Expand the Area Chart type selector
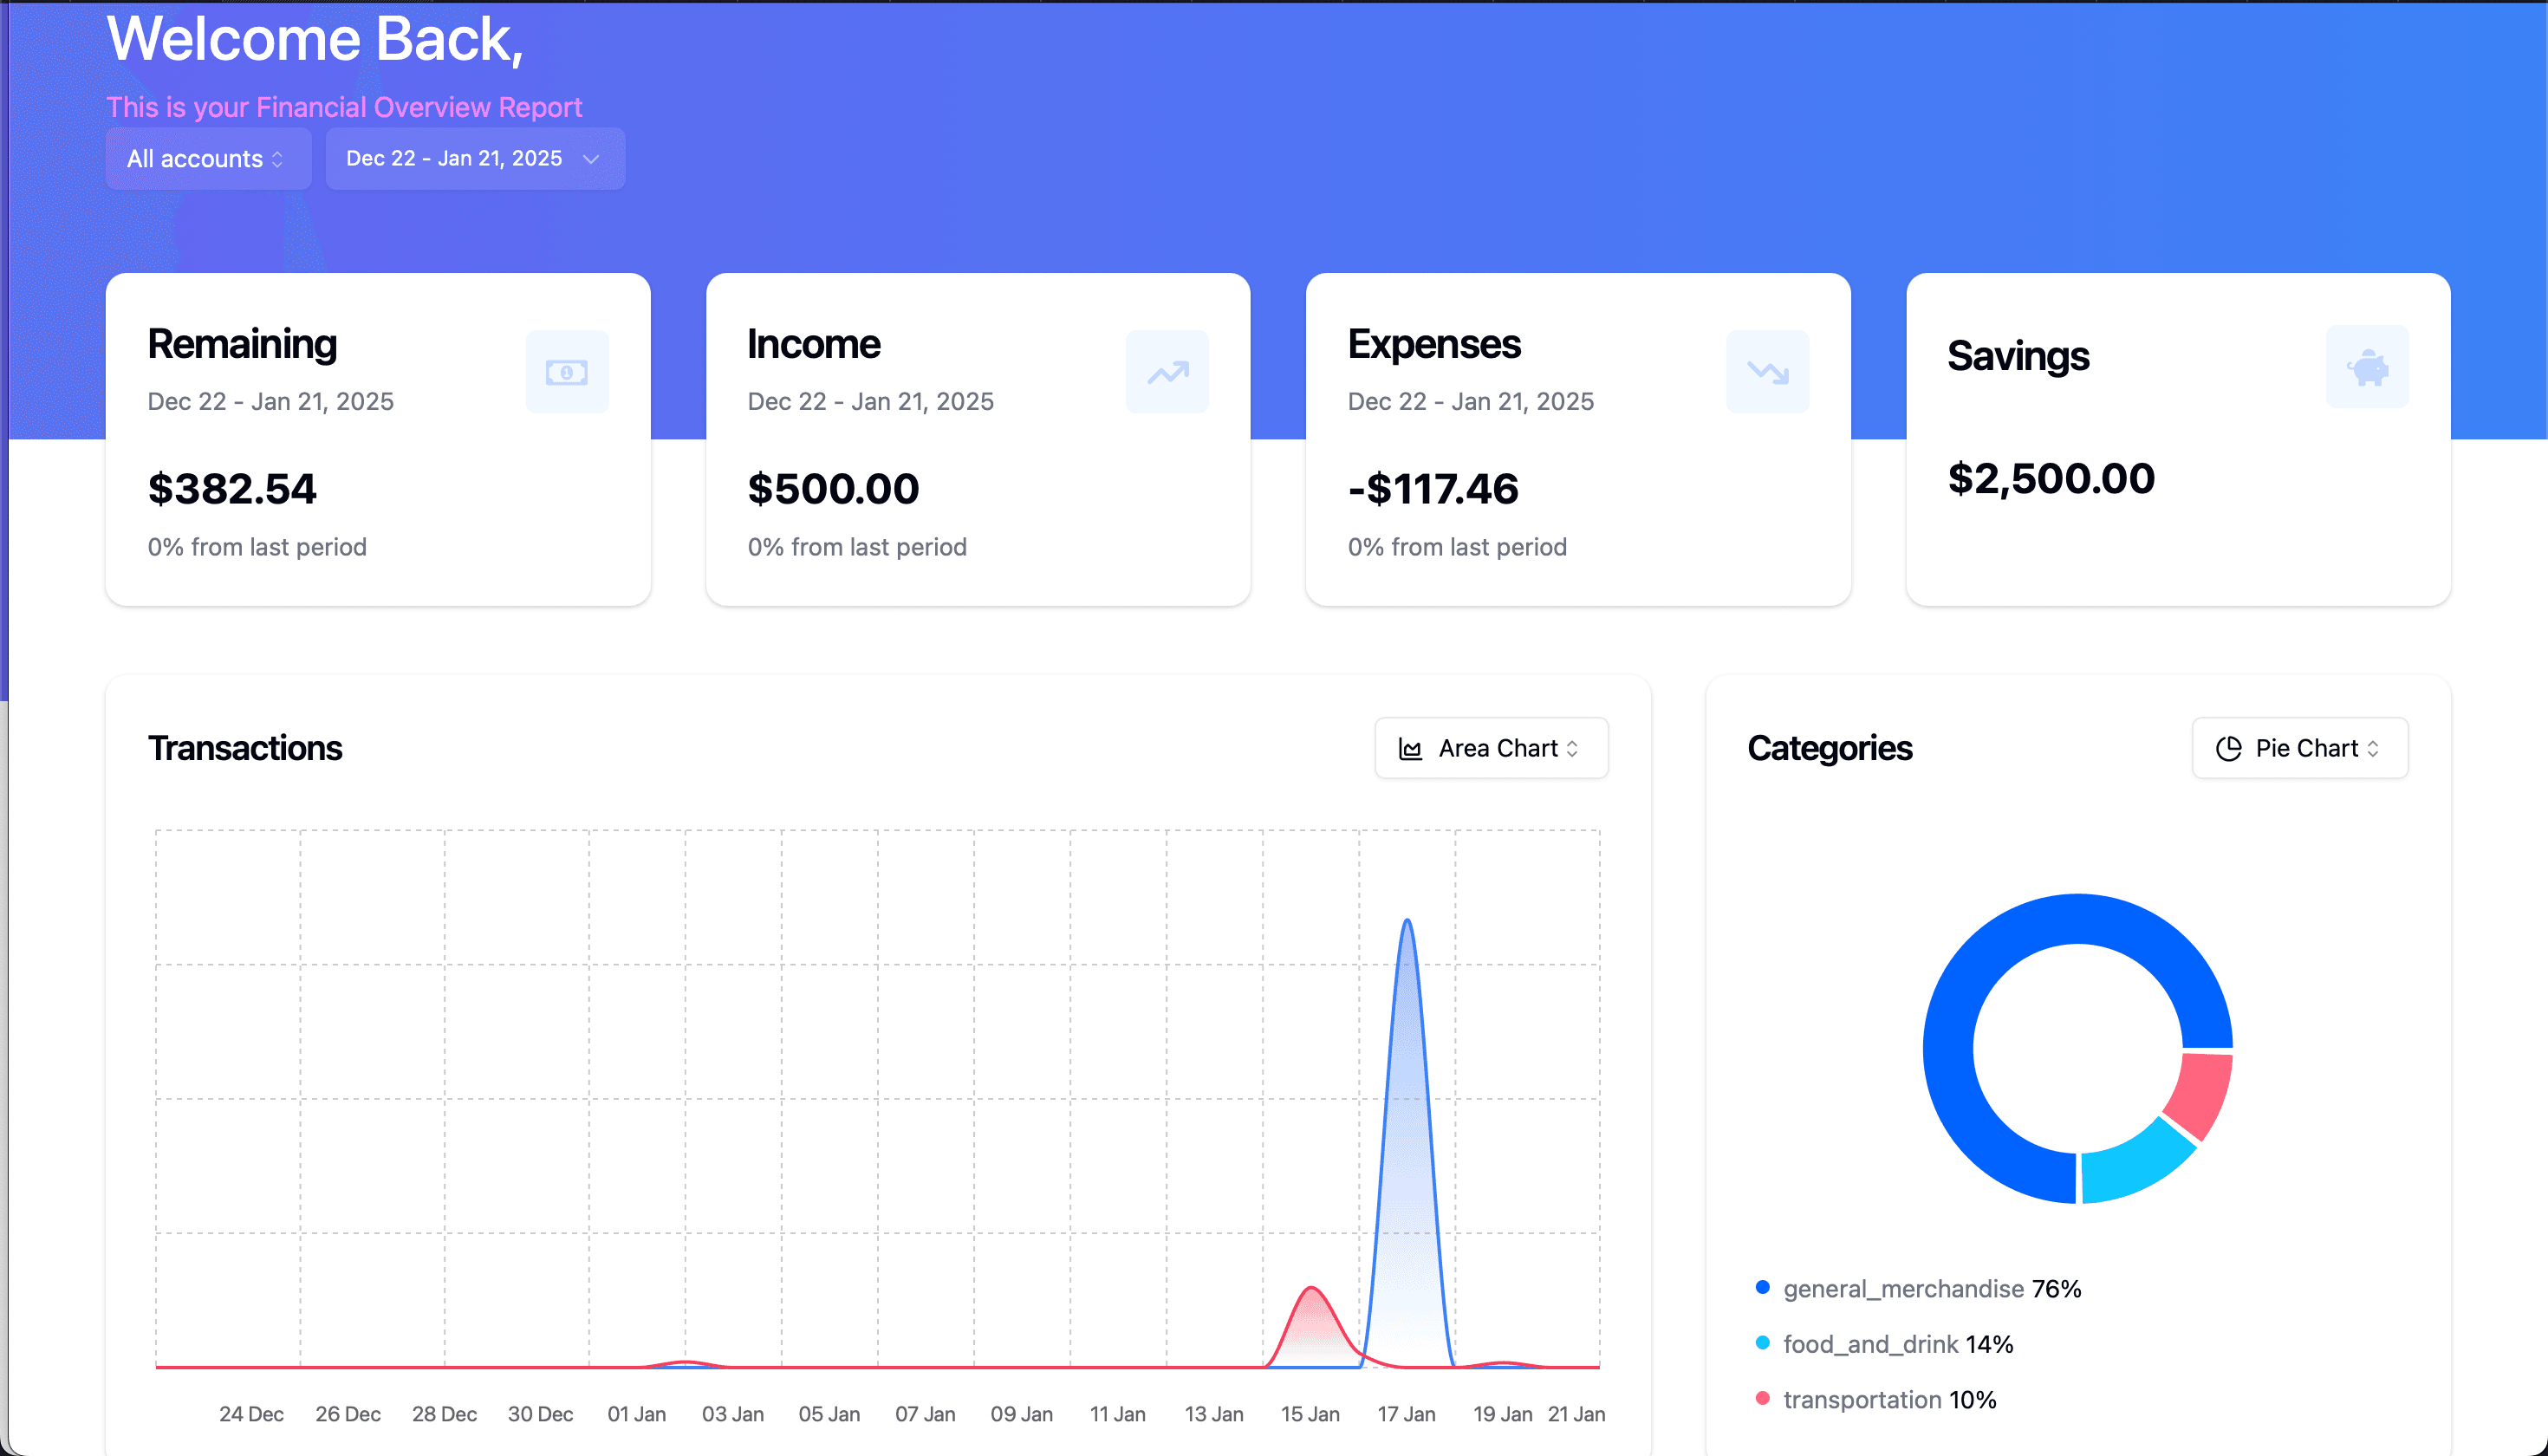Image resolution: width=2548 pixels, height=1456 pixels. tap(1491, 747)
